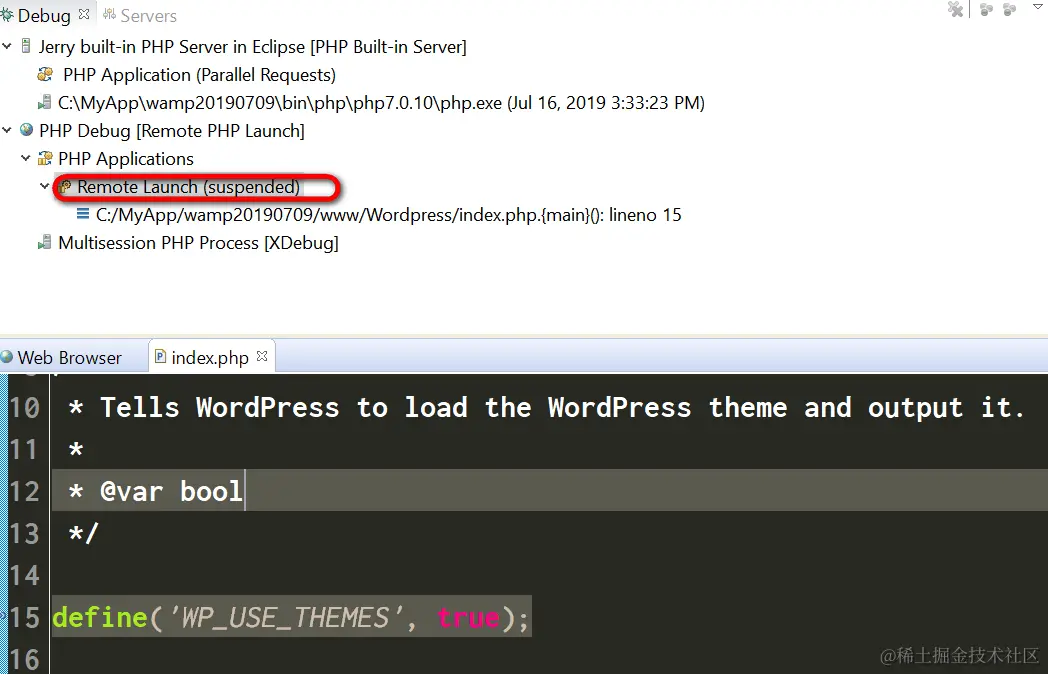
Task: Place cursor after '@var bool' text
Action: point(244,491)
